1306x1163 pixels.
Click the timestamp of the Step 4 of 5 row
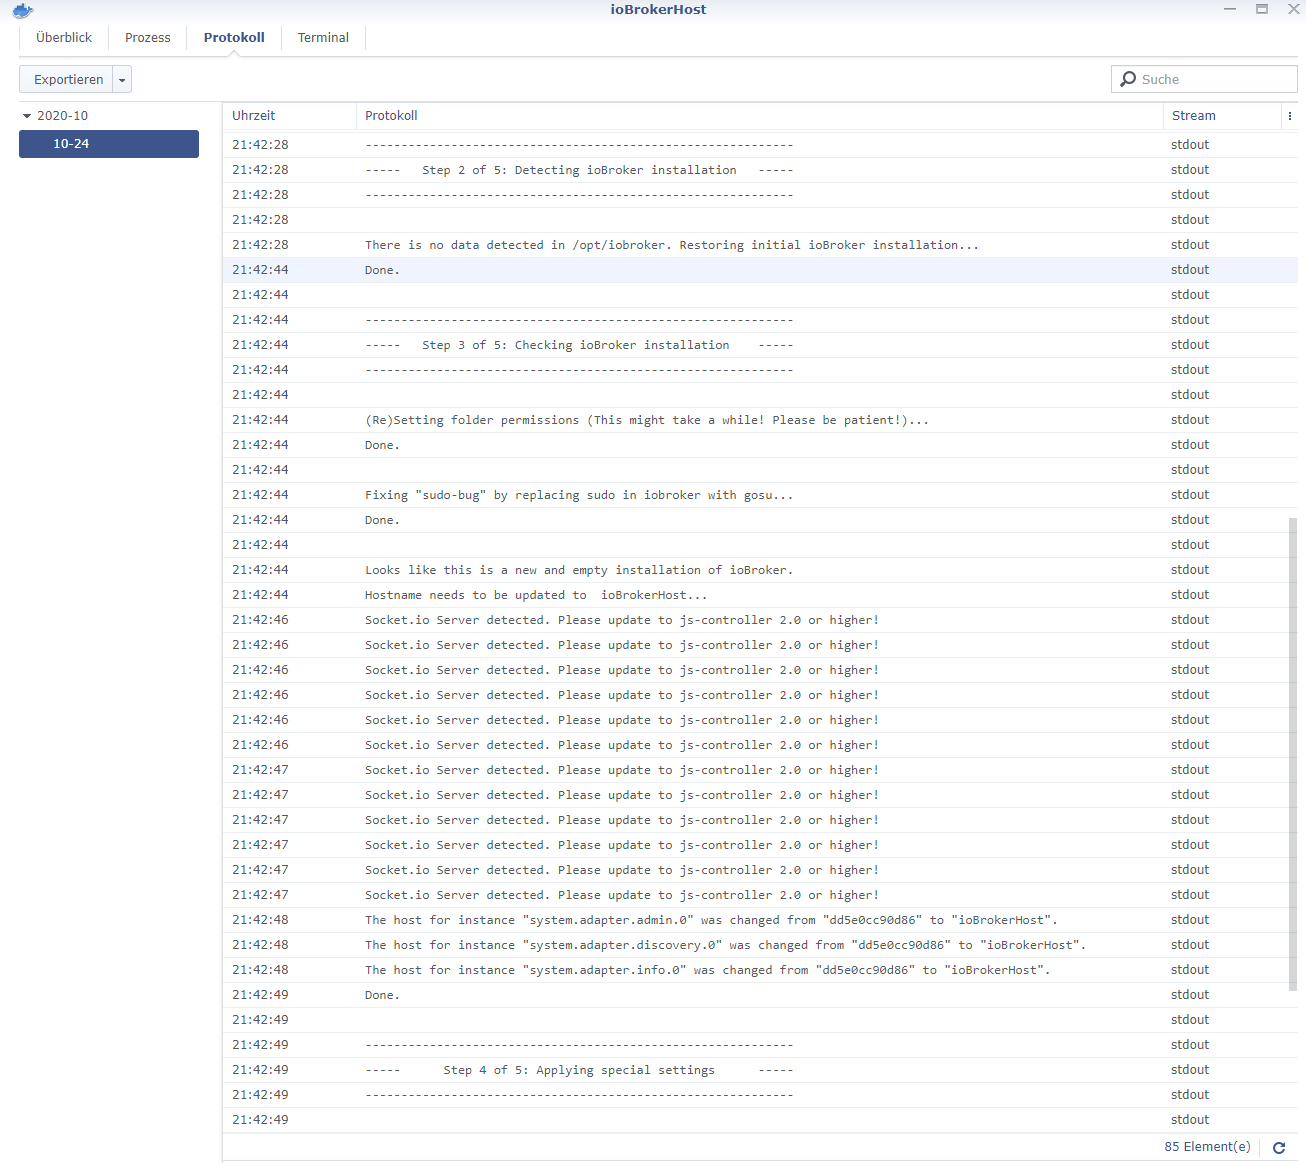coord(260,1070)
